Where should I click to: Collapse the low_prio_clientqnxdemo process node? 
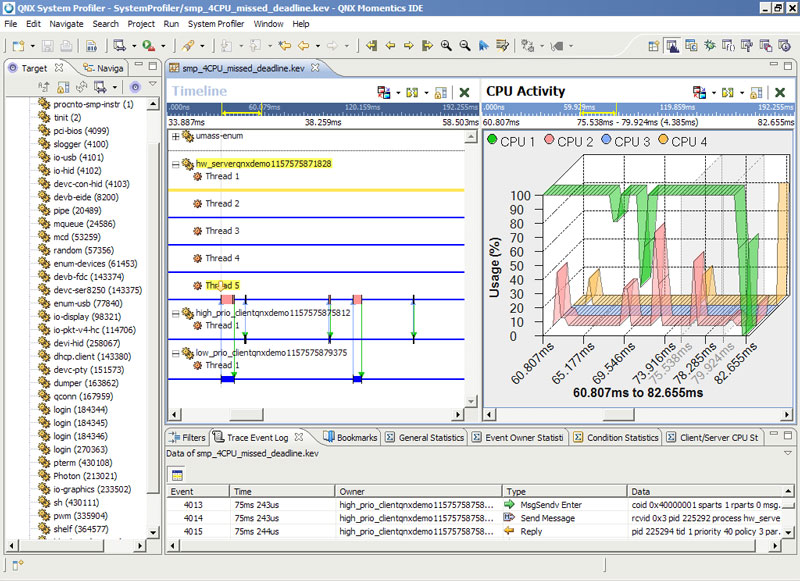point(176,353)
